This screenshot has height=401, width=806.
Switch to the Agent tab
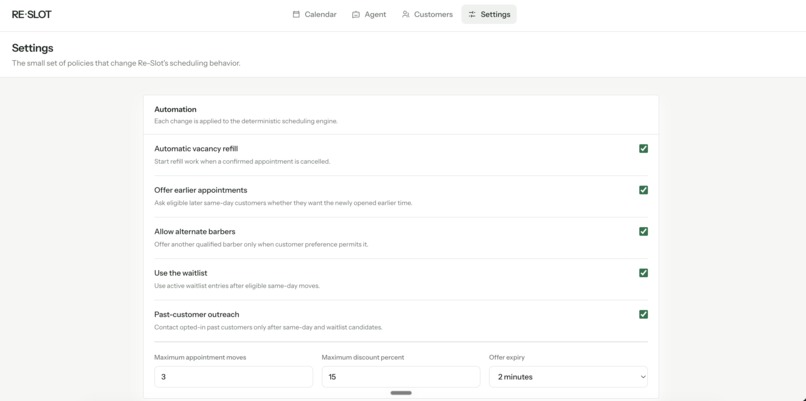tap(369, 14)
